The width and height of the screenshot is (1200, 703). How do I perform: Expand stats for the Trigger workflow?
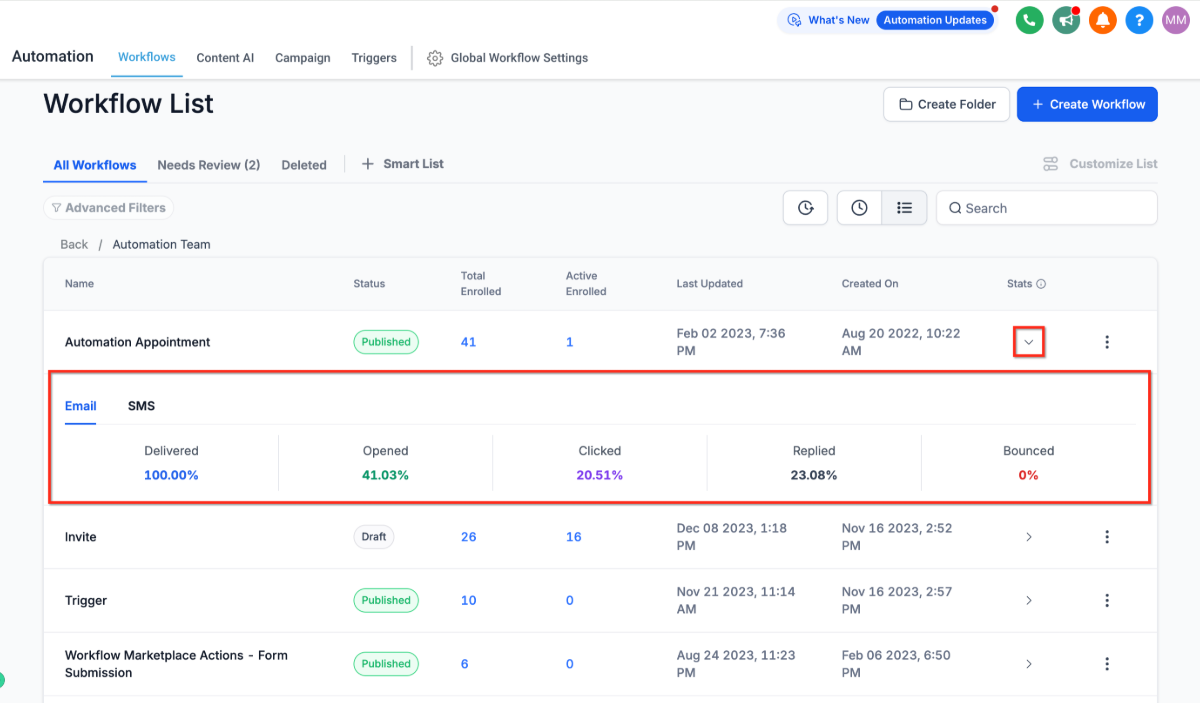(1028, 601)
